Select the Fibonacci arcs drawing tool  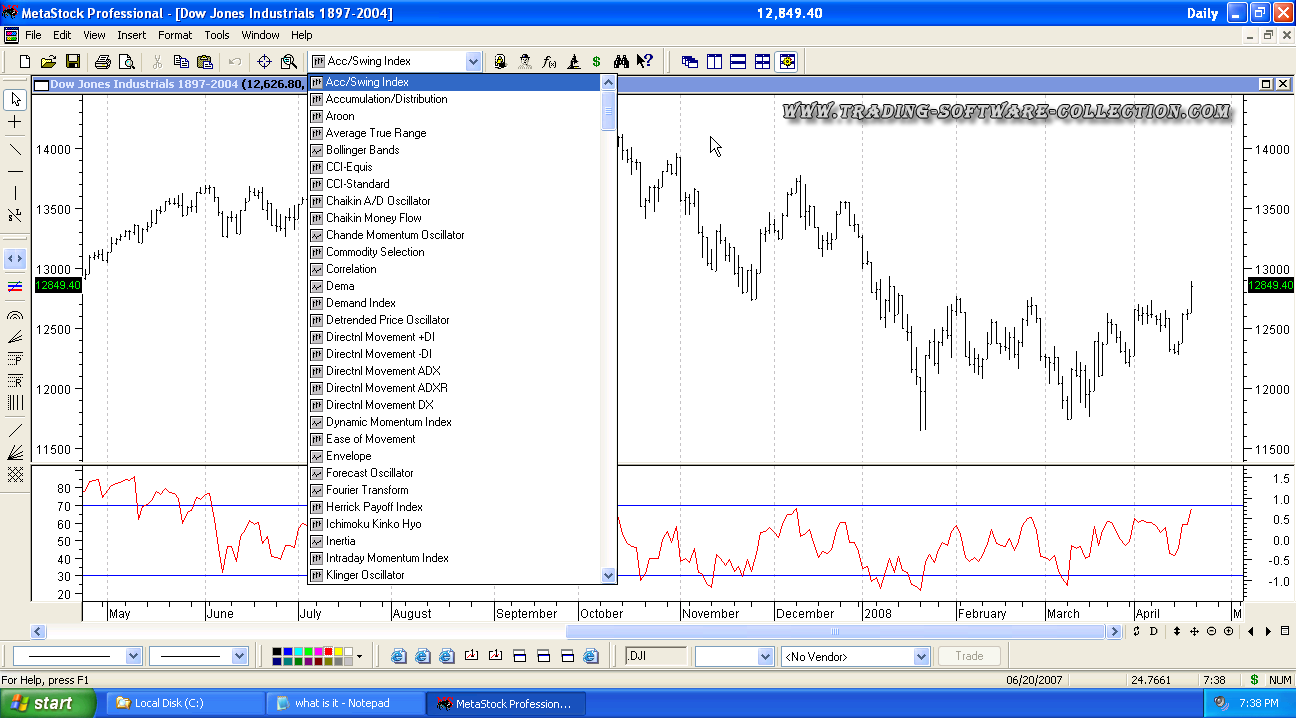click(15, 315)
